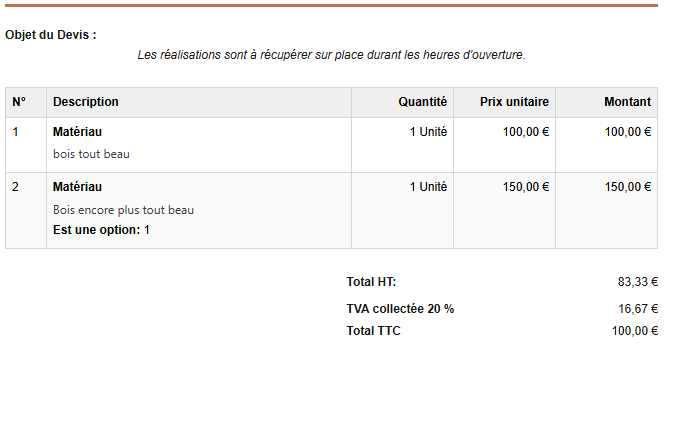Screen dimensions: 689x427
Task: Click the "Matériau" title in row 2
Action: [x=77, y=187]
